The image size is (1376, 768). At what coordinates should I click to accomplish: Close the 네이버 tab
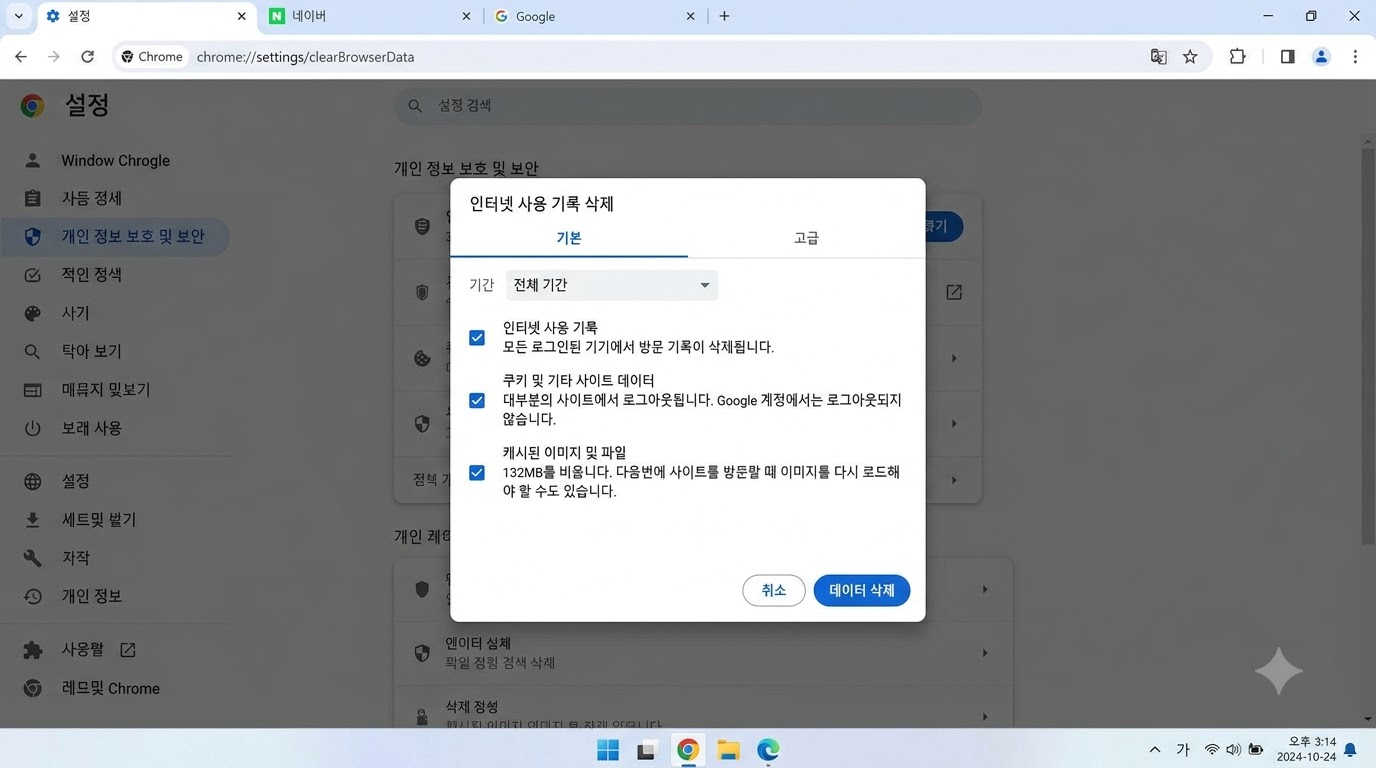(x=467, y=16)
